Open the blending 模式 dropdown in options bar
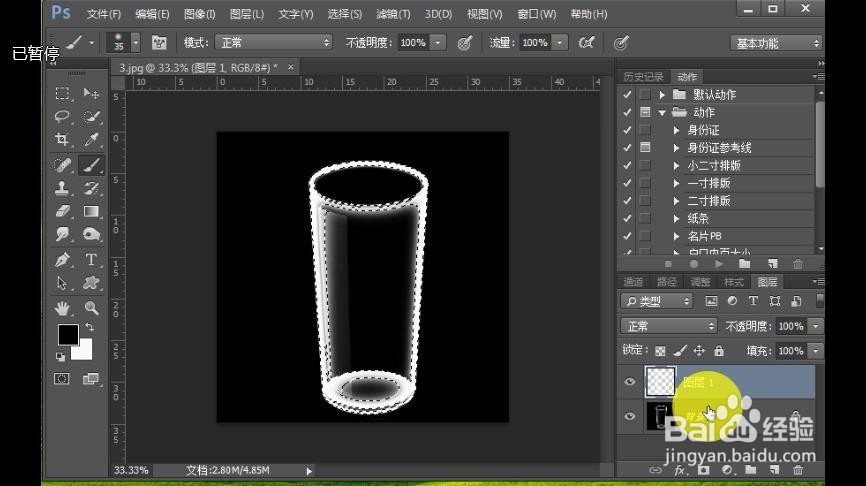 (x=274, y=43)
